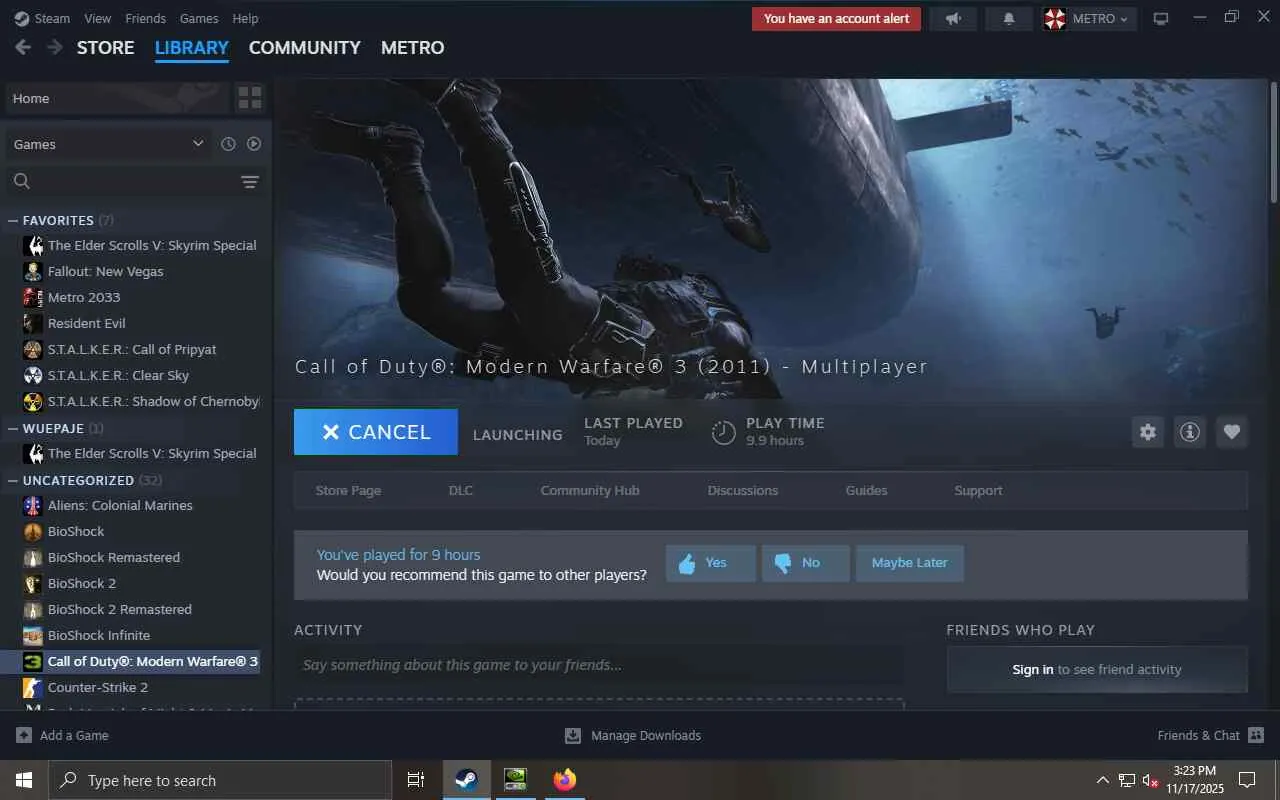Screen dimensions: 1280x800
Task: Open the DLC tab
Action: [x=461, y=491]
